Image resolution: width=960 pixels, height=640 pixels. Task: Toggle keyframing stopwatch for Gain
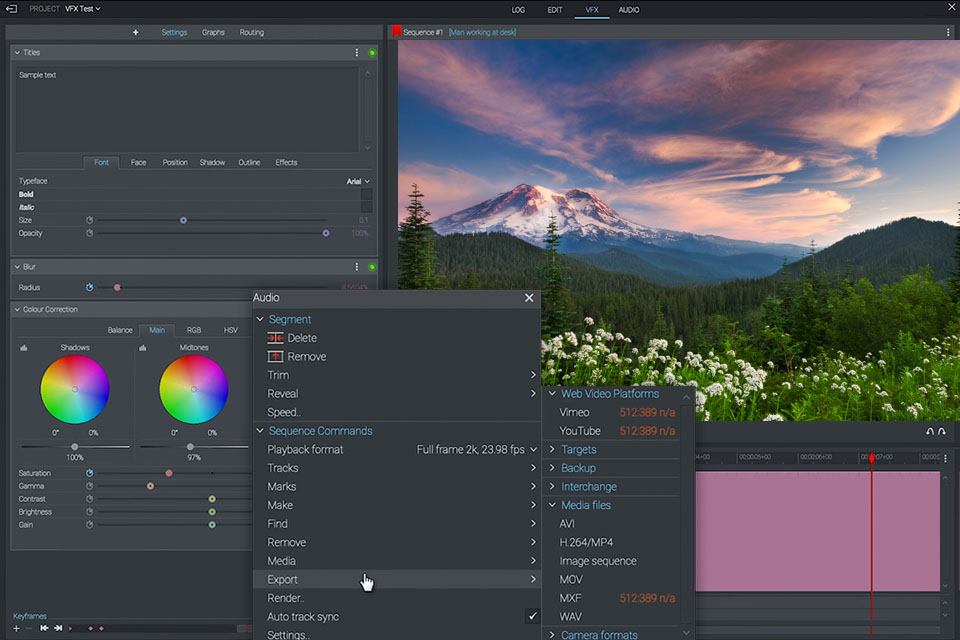pos(89,524)
